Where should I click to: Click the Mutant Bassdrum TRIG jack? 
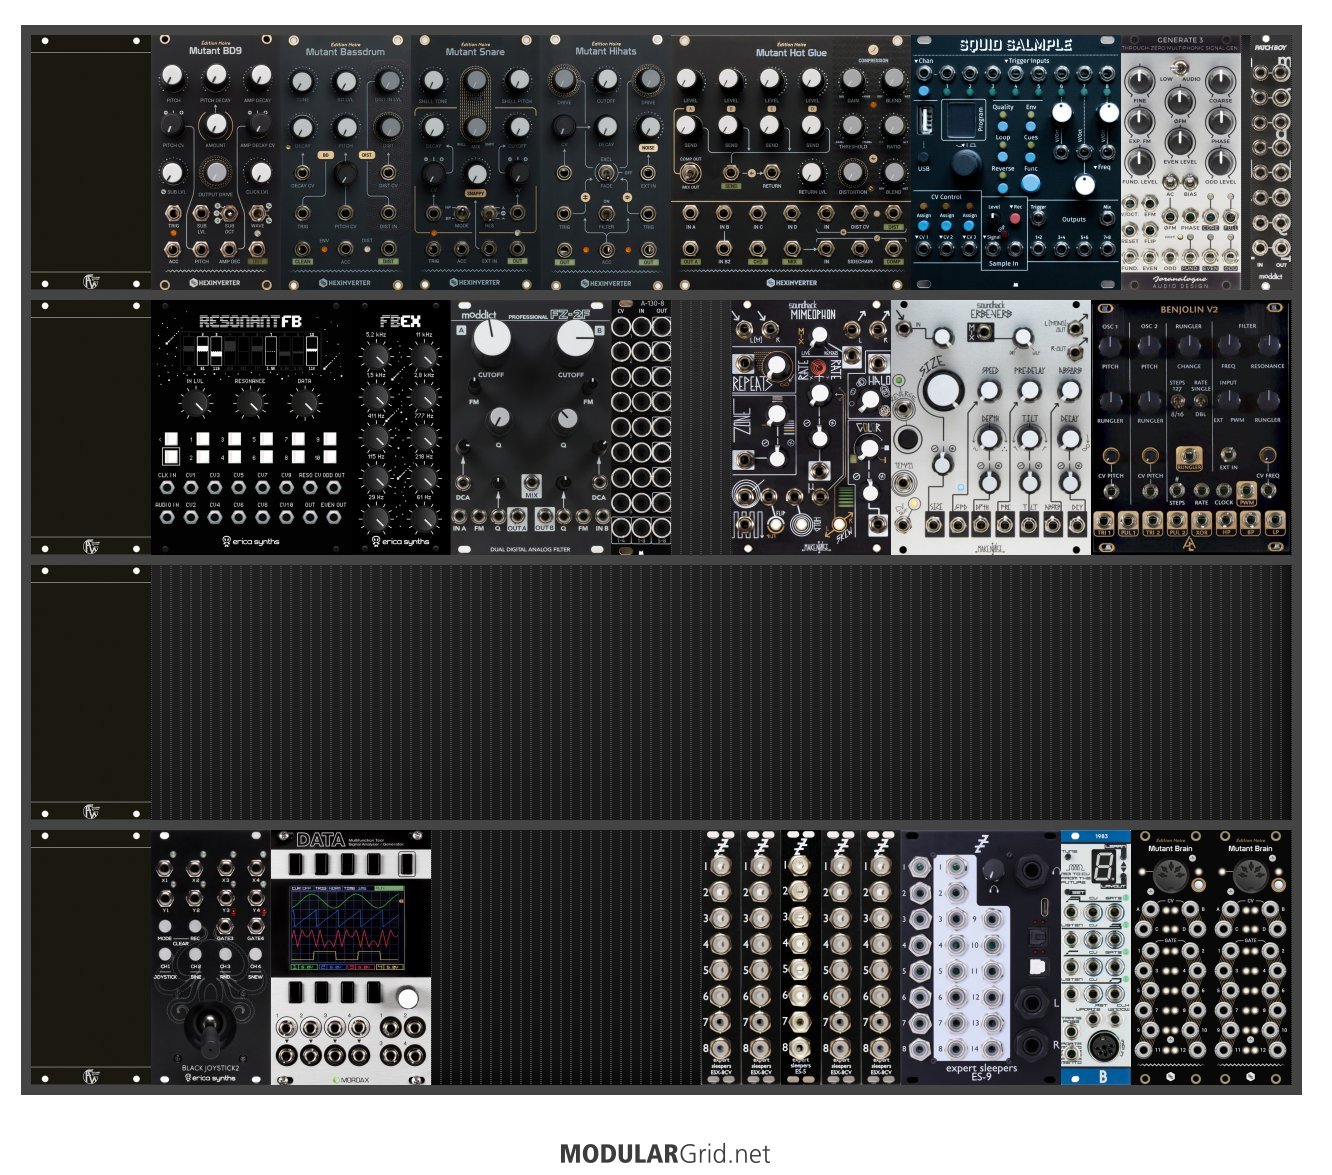pos(302,212)
